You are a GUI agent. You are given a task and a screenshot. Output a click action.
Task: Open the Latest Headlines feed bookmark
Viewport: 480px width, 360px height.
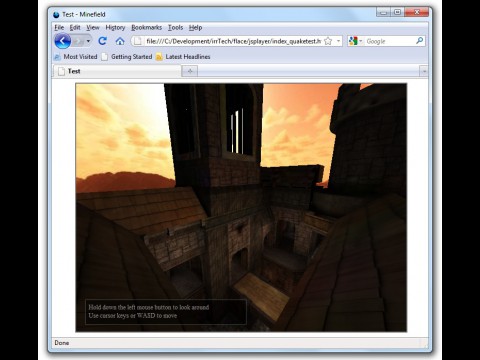pos(183,57)
